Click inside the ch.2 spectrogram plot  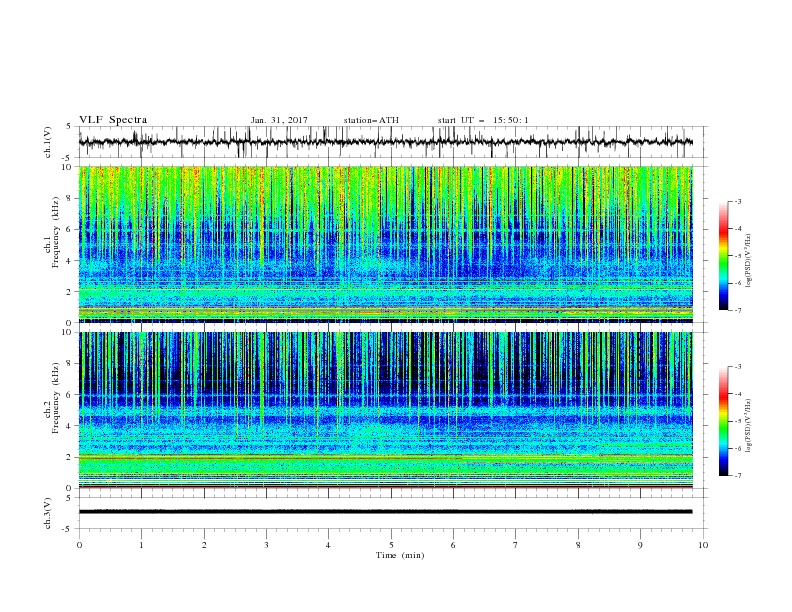tap(385, 410)
